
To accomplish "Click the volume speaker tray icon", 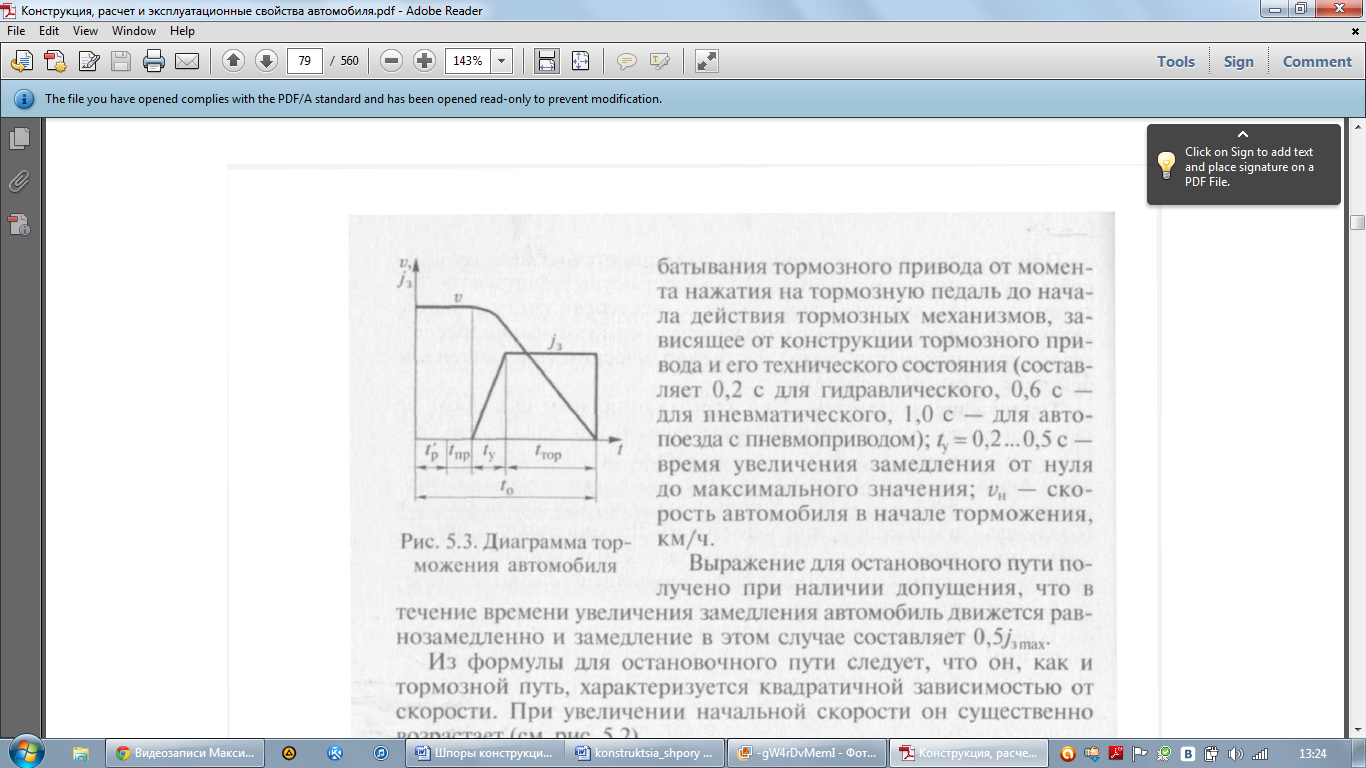I will click(x=1235, y=753).
